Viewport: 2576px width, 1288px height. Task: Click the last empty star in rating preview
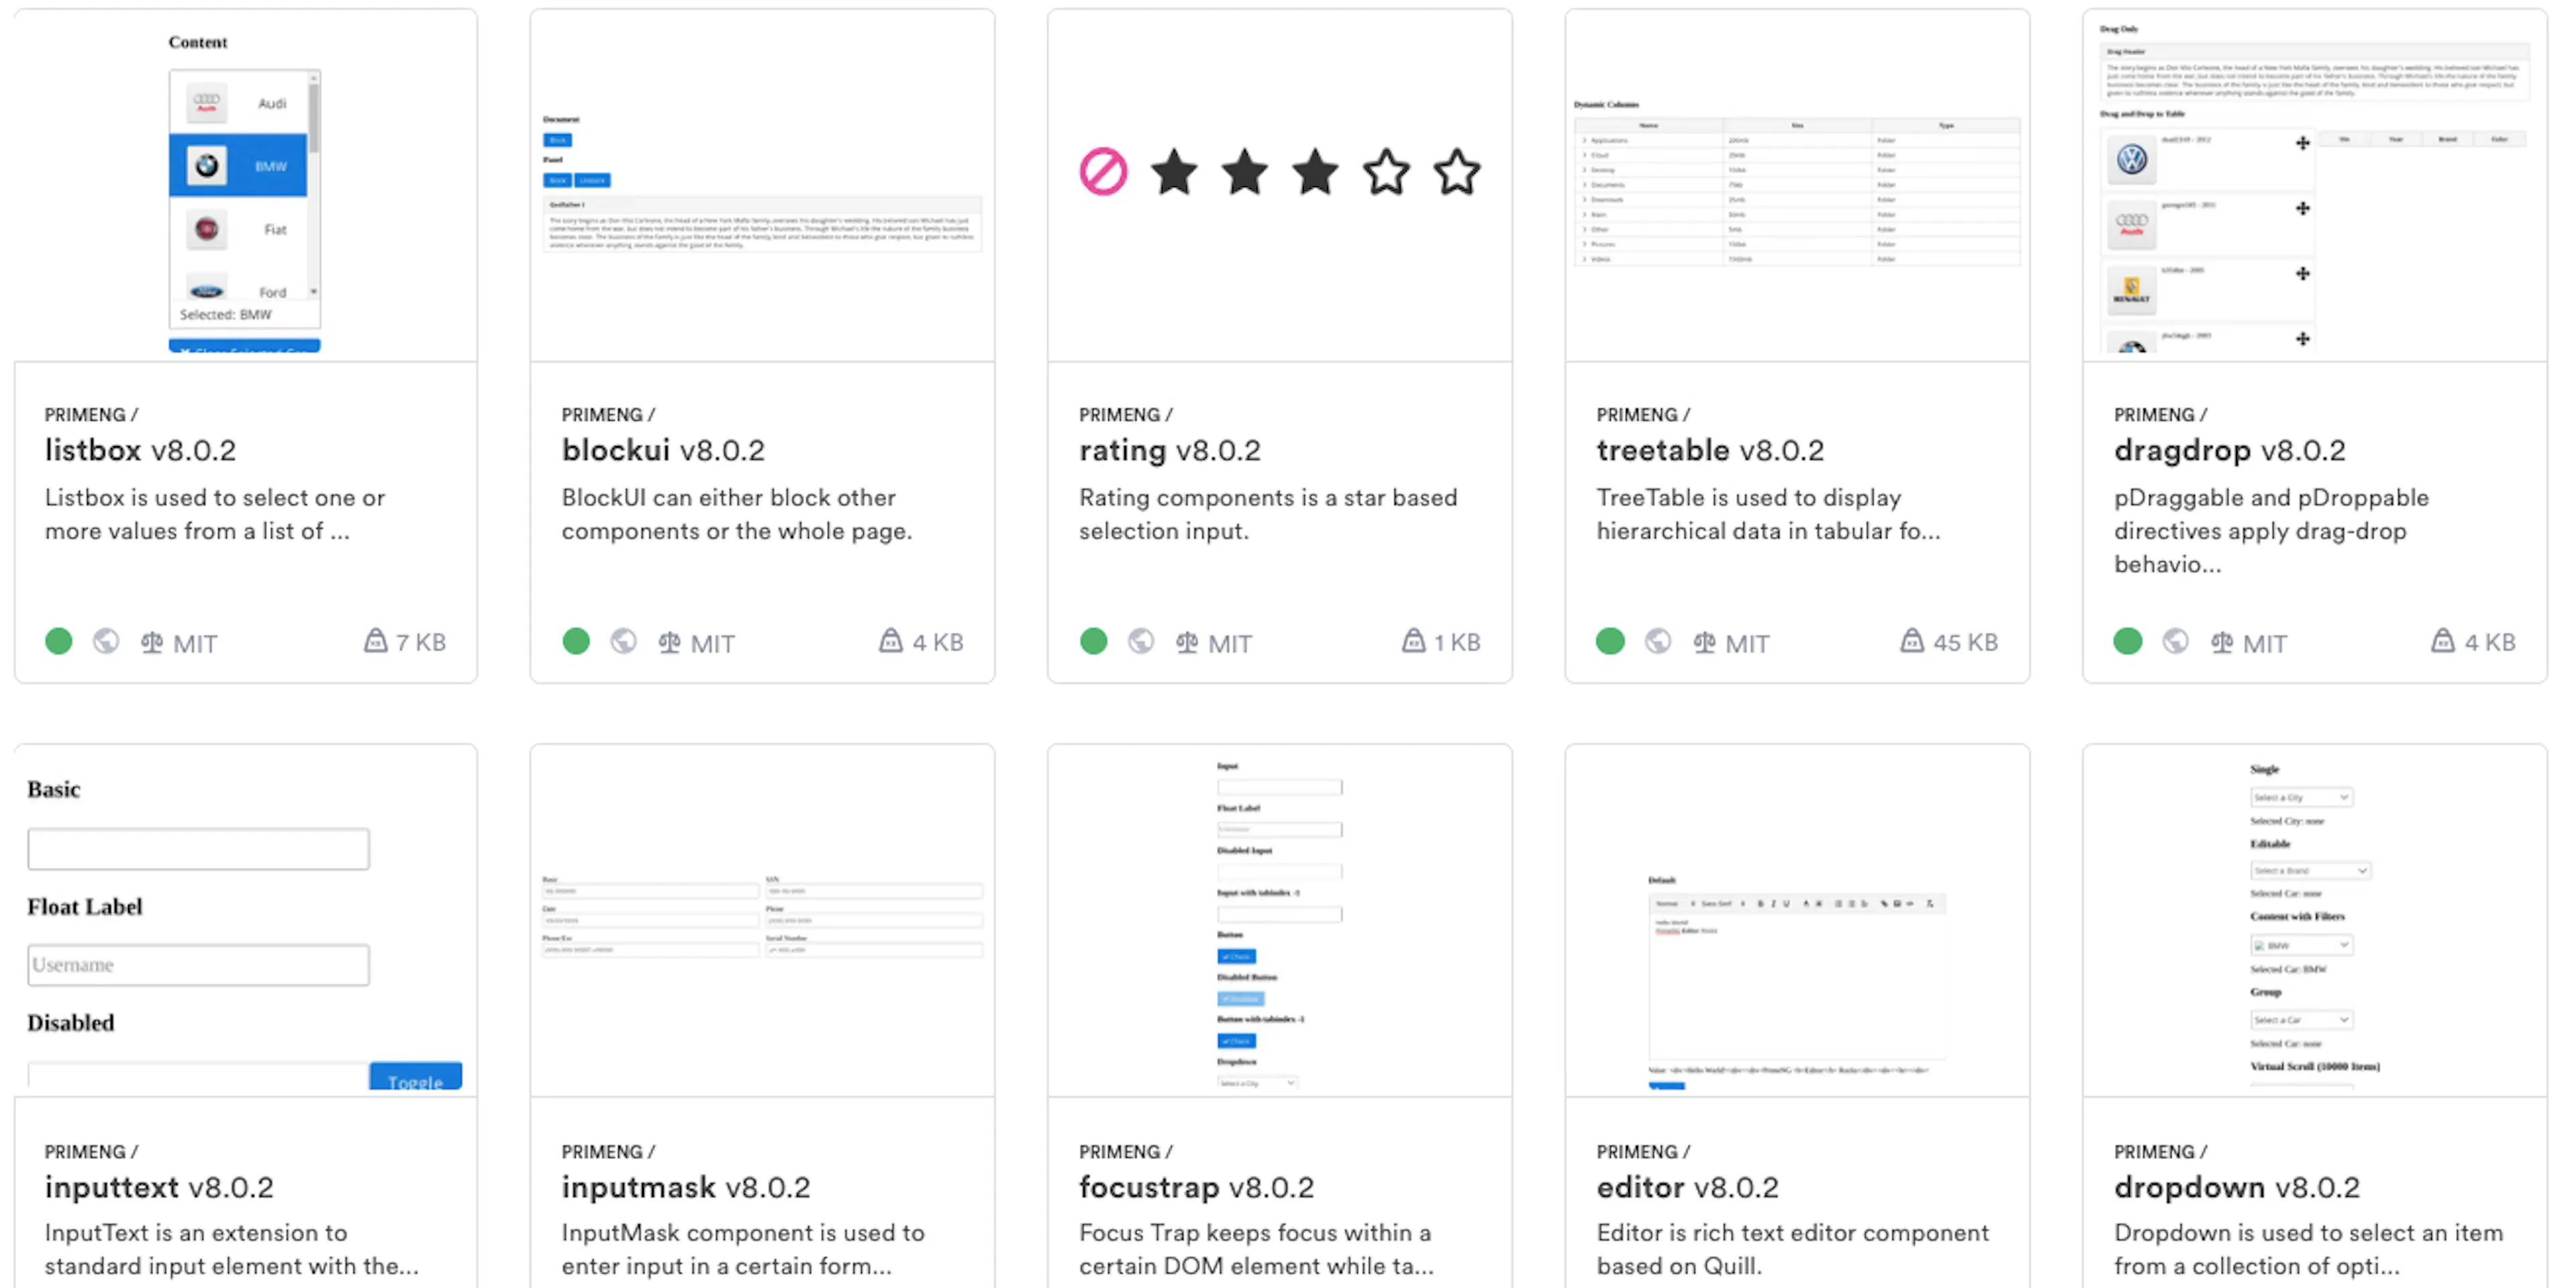click(1457, 172)
